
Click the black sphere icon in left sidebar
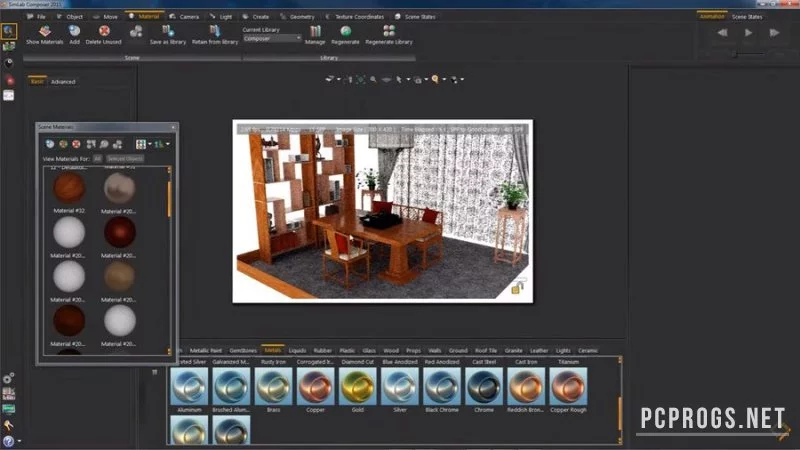(9, 63)
